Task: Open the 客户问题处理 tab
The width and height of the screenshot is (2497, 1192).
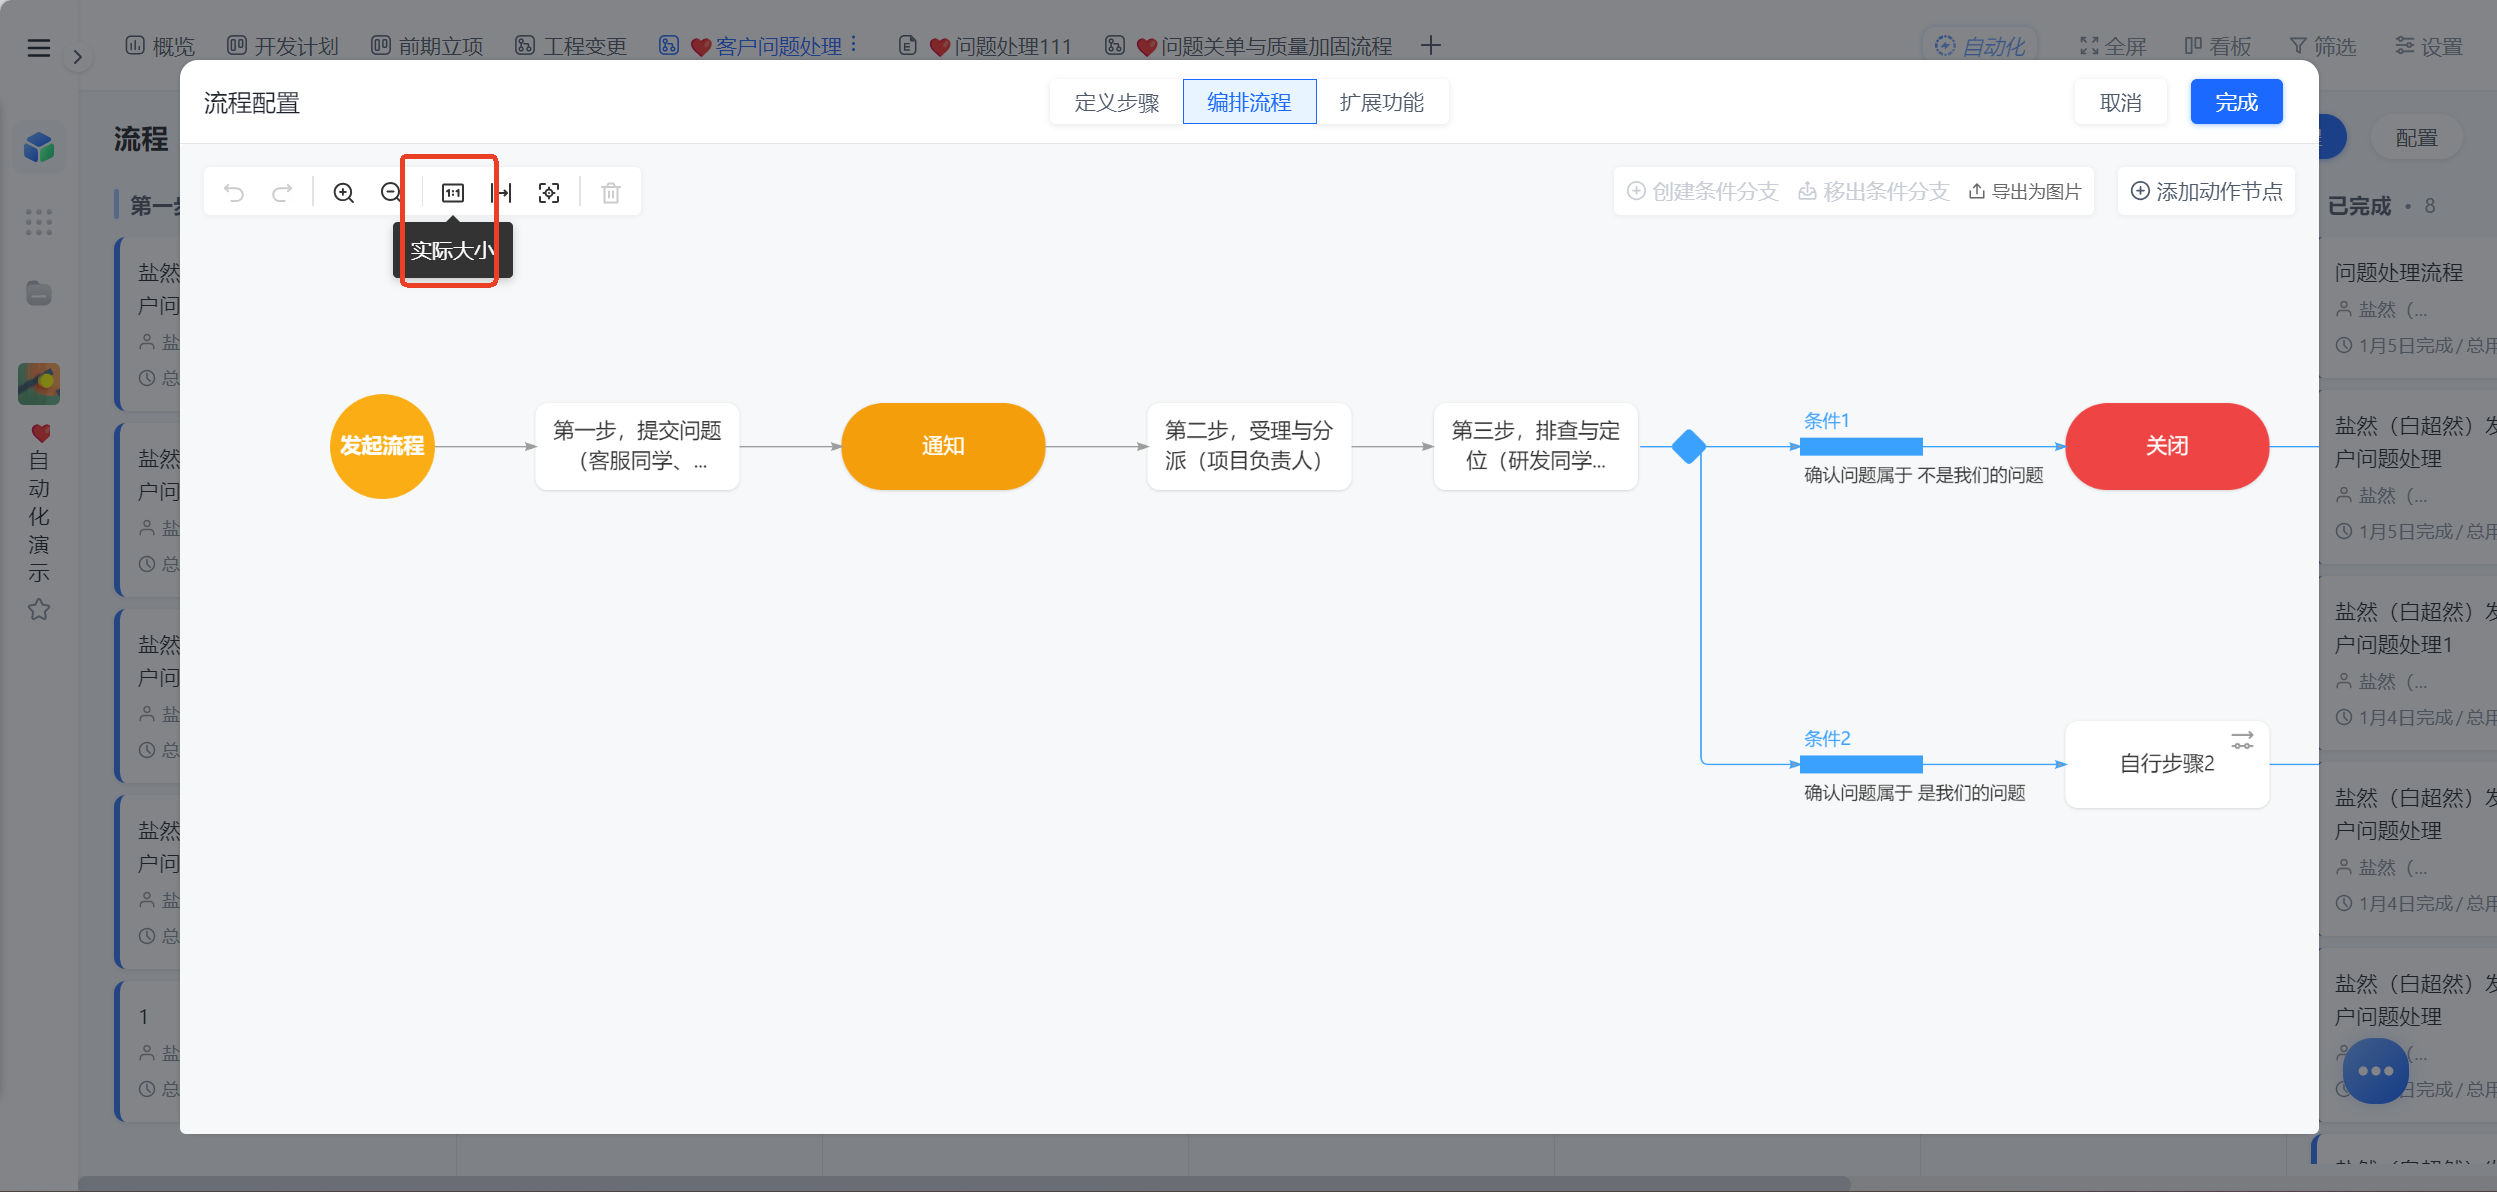Action: [x=751, y=46]
